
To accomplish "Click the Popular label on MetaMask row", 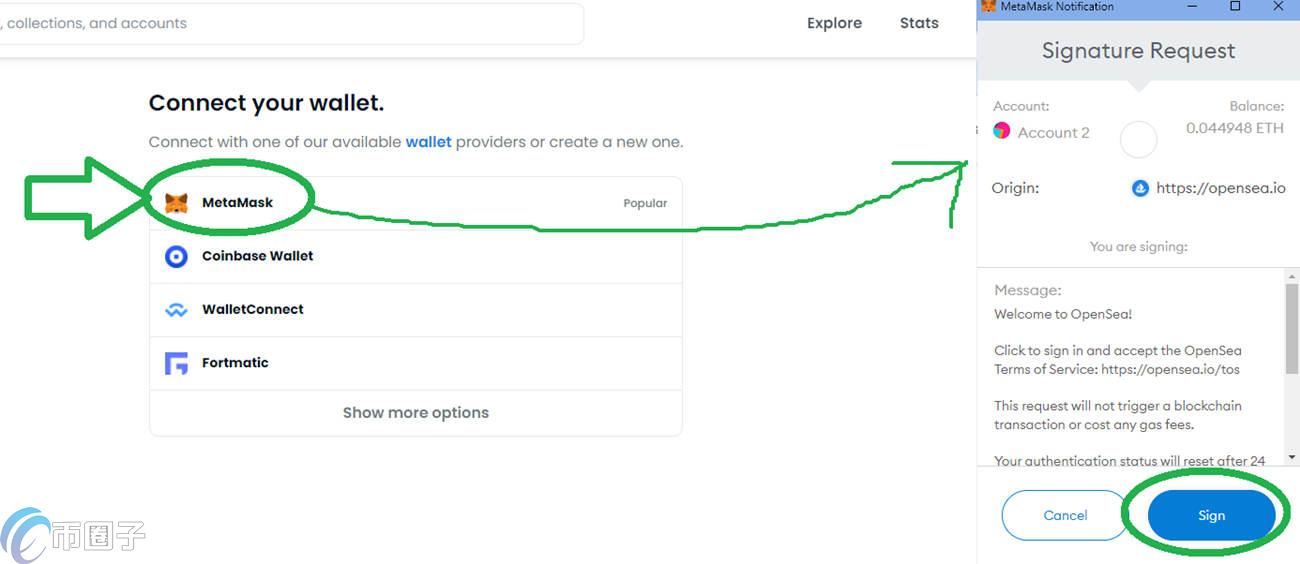I will pos(645,203).
